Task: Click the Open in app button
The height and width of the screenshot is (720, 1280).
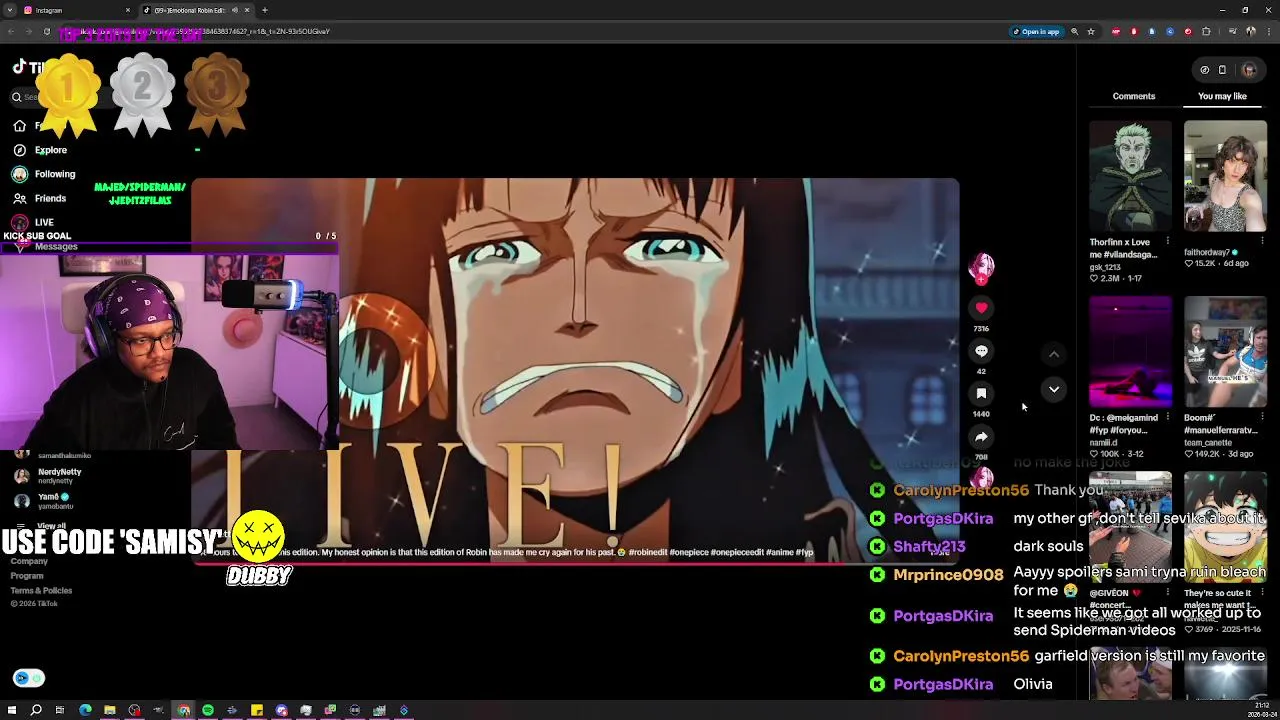Action: point(1036,31)
